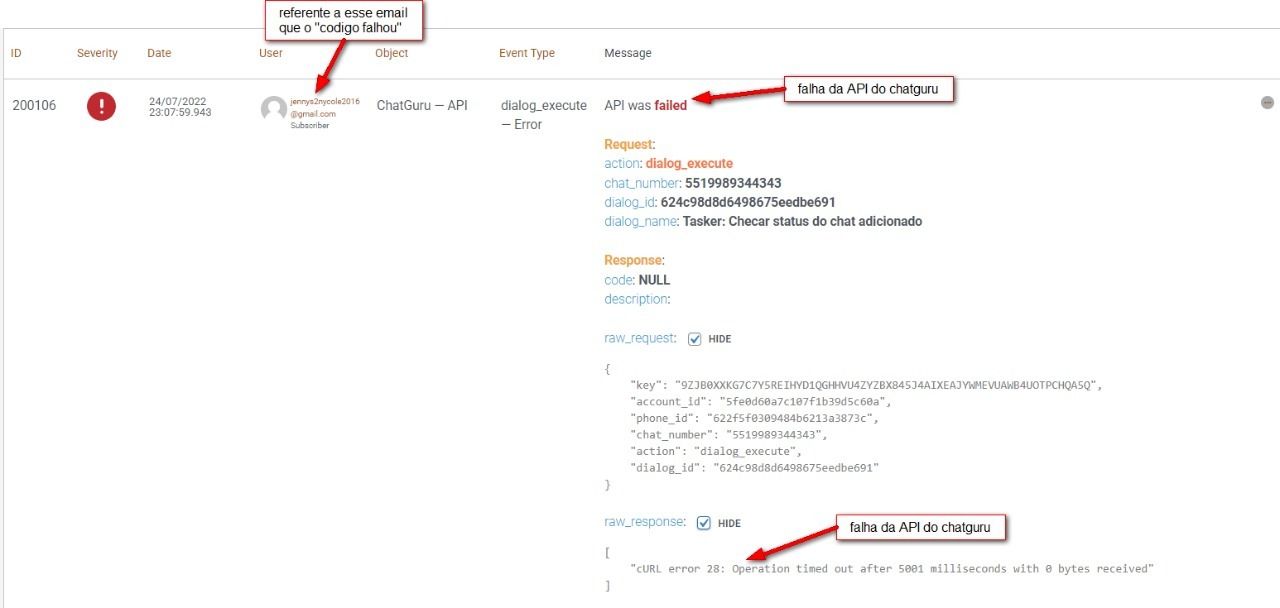
Task: Click the cURL error 28 message line
Action: tap(892, 569)
